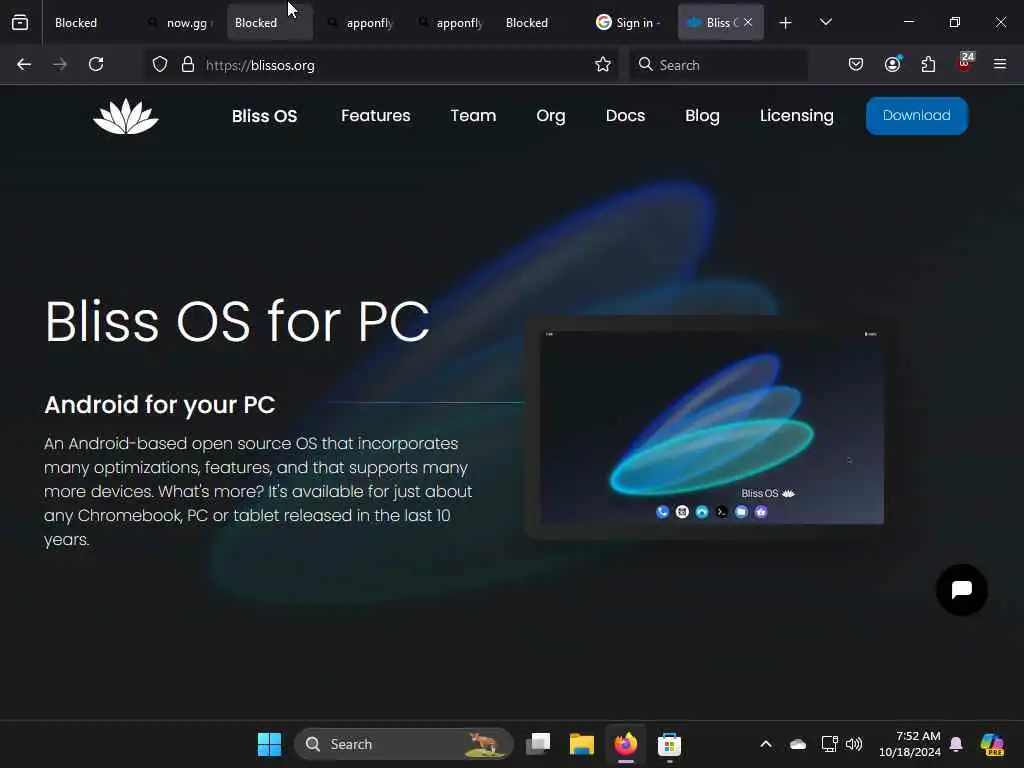Image resolution: width=1024 pixels, height=768 pixels.
Task: Switch to the Blocked tab under the cursor
Action: click(x=270, y=23)
